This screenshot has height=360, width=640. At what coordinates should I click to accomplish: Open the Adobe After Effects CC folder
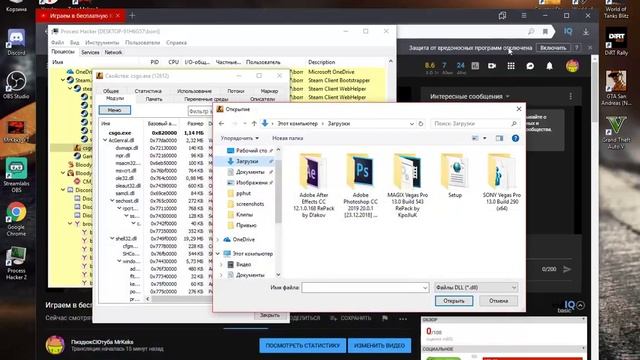pyautogui.click(x=313, y=186)
